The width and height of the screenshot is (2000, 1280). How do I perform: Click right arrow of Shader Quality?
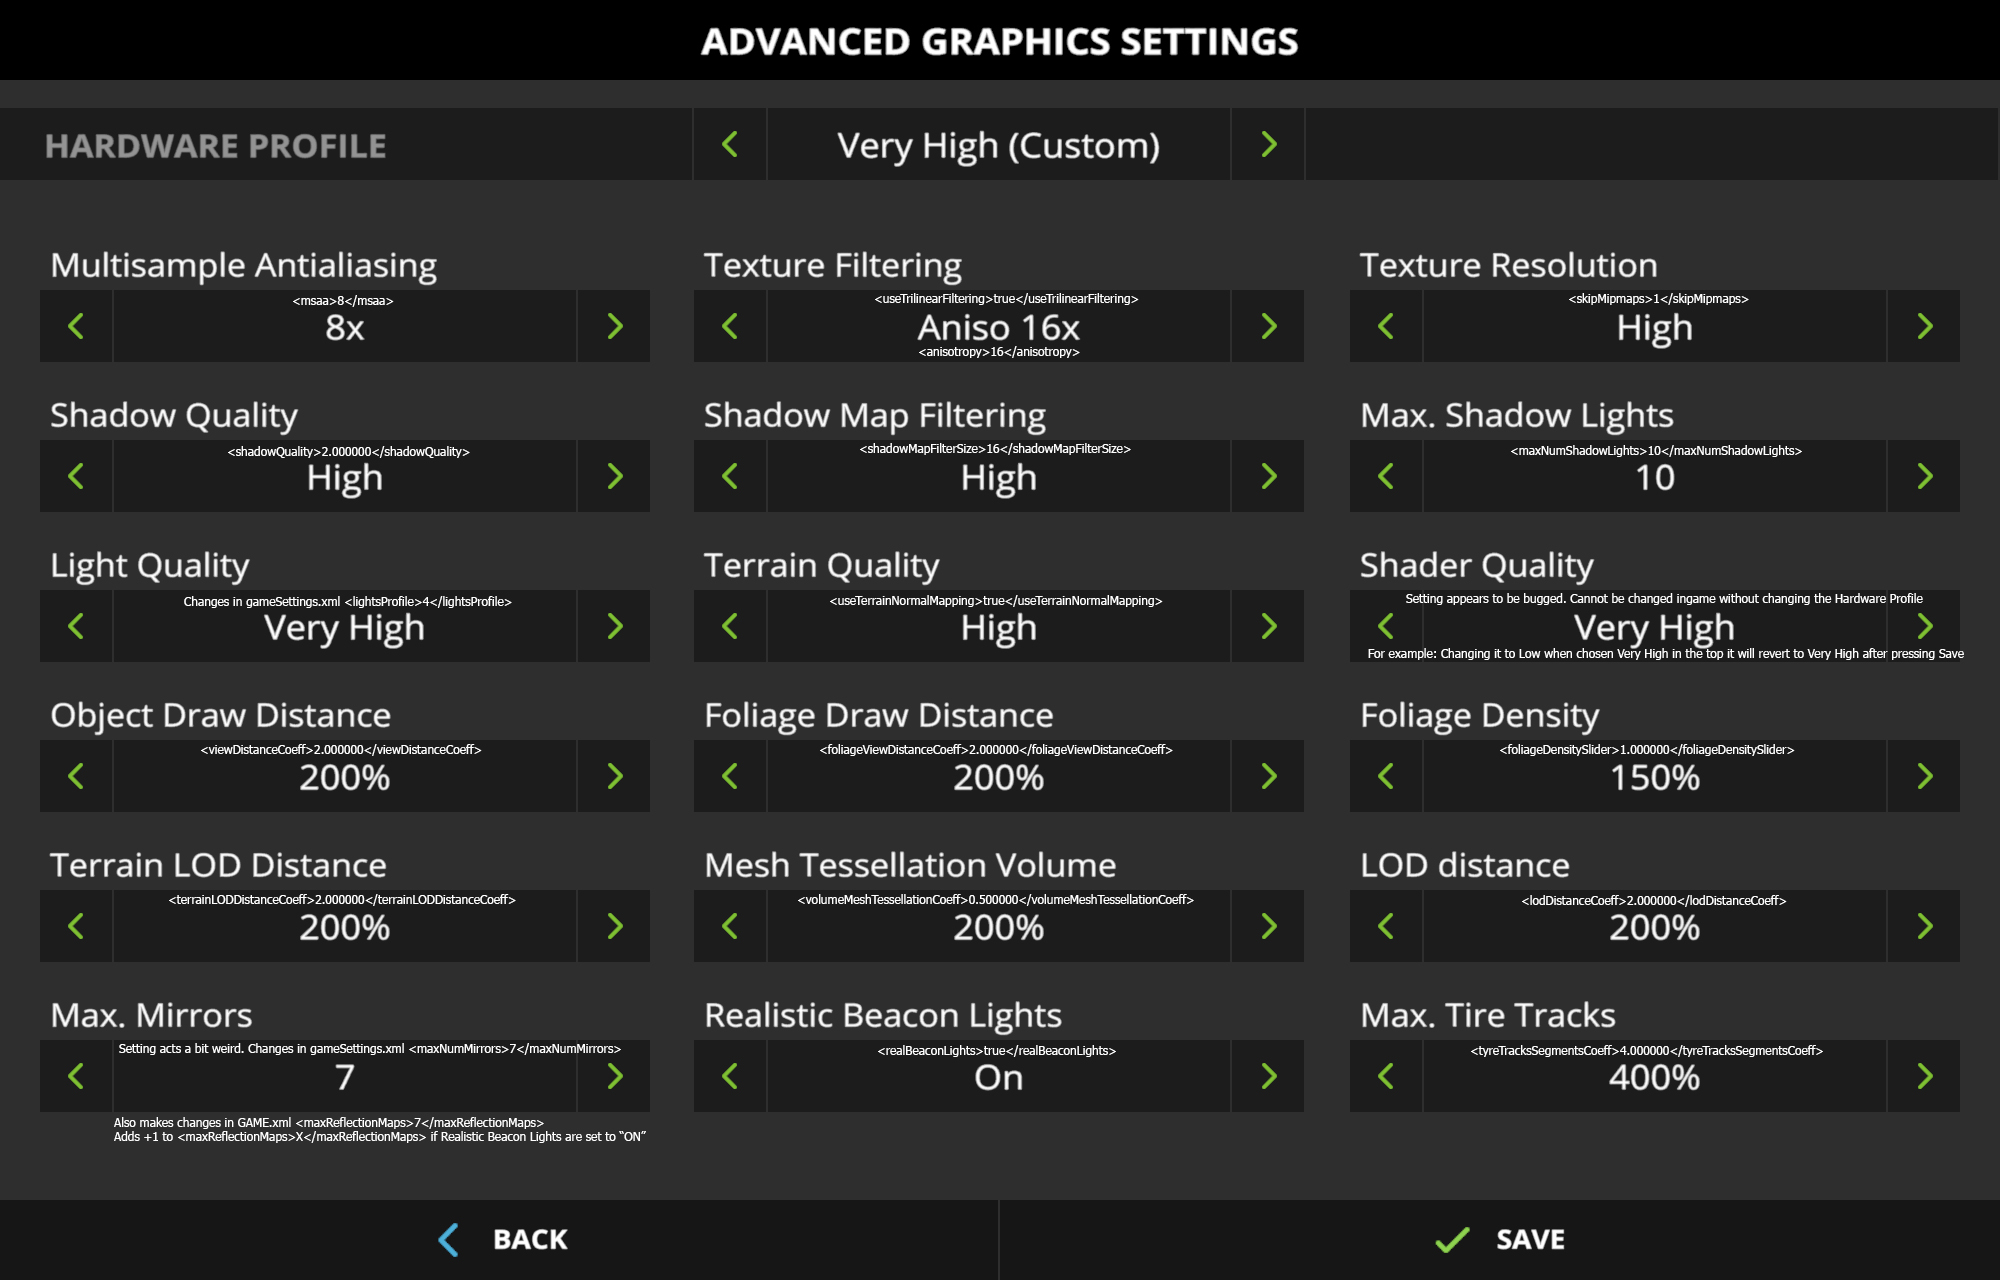click(1924, 626)
